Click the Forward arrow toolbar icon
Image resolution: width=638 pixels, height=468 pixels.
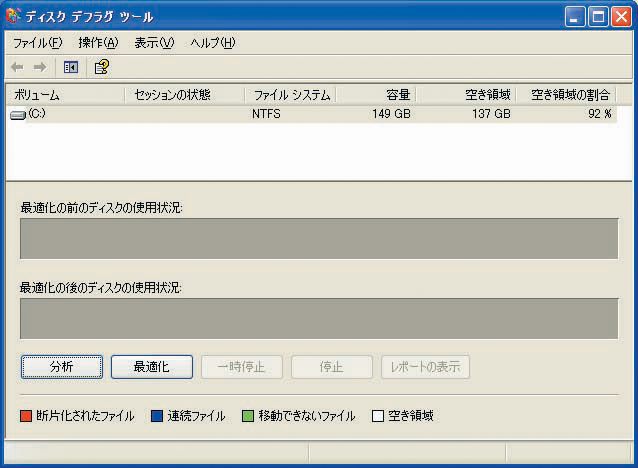[40, 67]
